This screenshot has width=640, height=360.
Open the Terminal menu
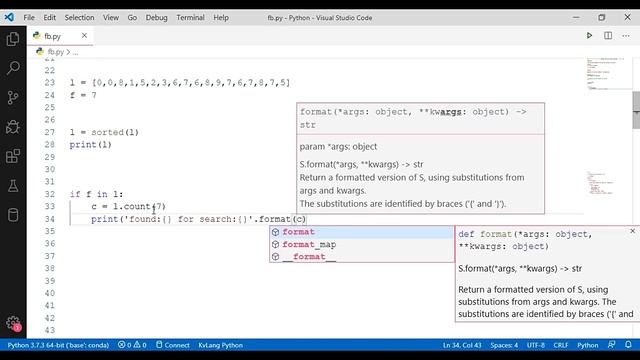point(190,18)
